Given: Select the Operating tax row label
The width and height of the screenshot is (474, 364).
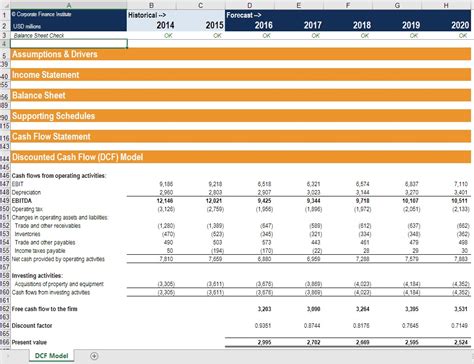Looking at the screenshot, I should click(27, 209).
